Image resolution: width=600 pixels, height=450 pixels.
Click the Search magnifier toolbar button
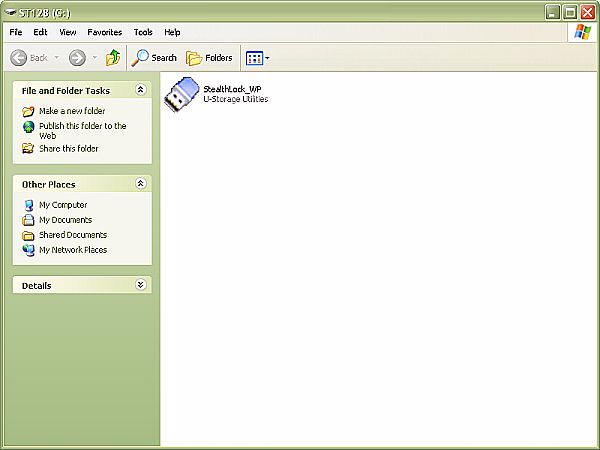(x=154, y=58)
